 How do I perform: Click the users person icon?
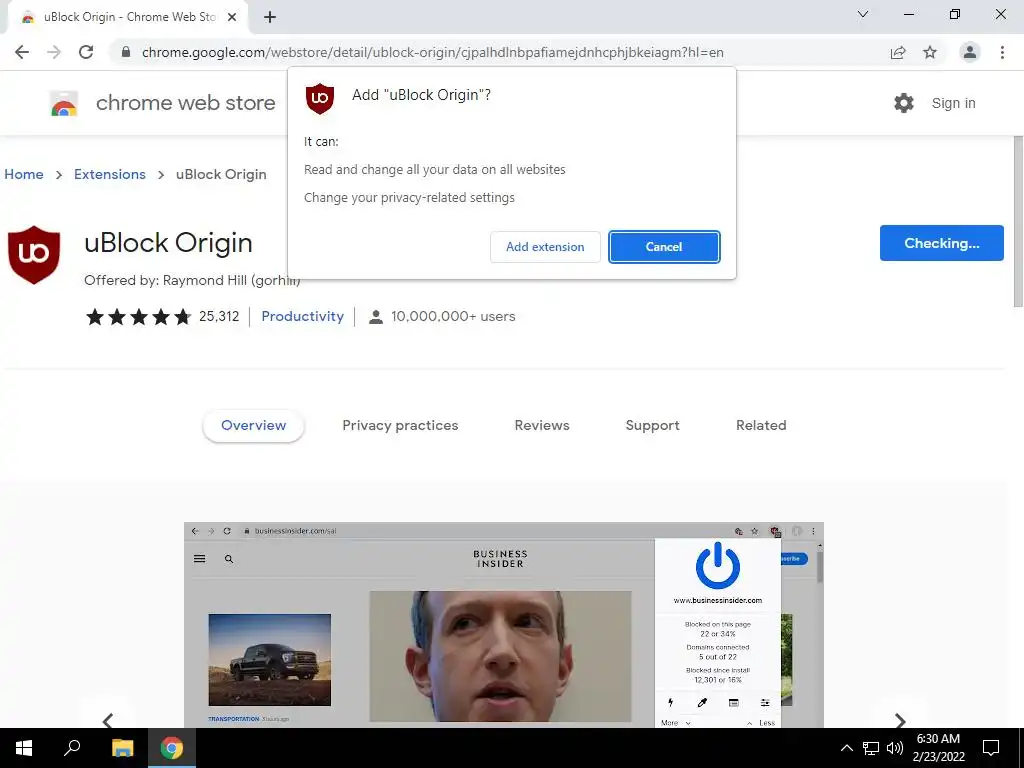pos(376,317)
